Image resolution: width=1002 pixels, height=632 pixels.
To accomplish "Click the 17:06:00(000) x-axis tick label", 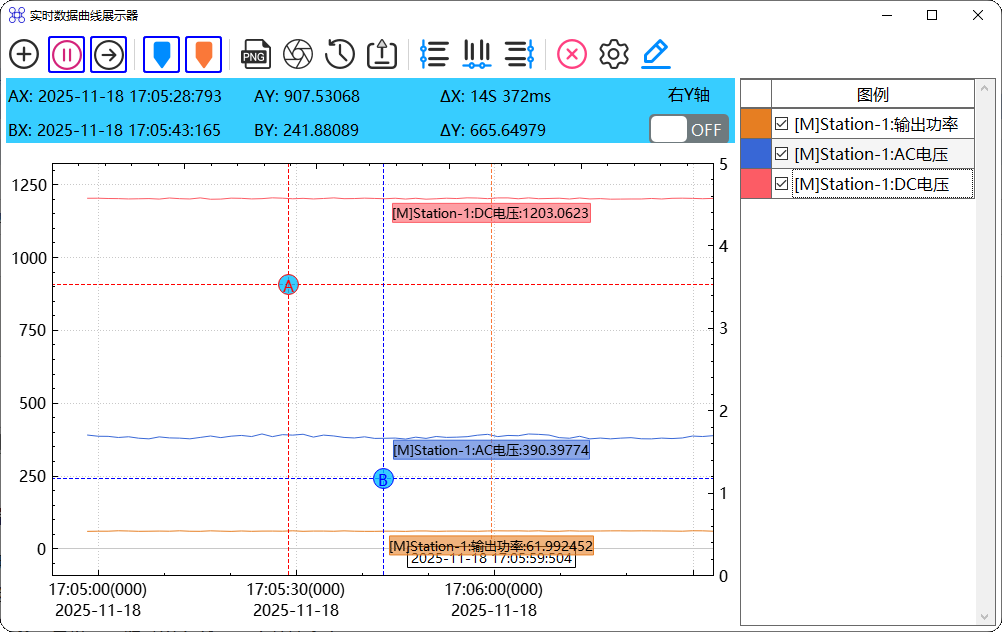I will tap(493, 589).
